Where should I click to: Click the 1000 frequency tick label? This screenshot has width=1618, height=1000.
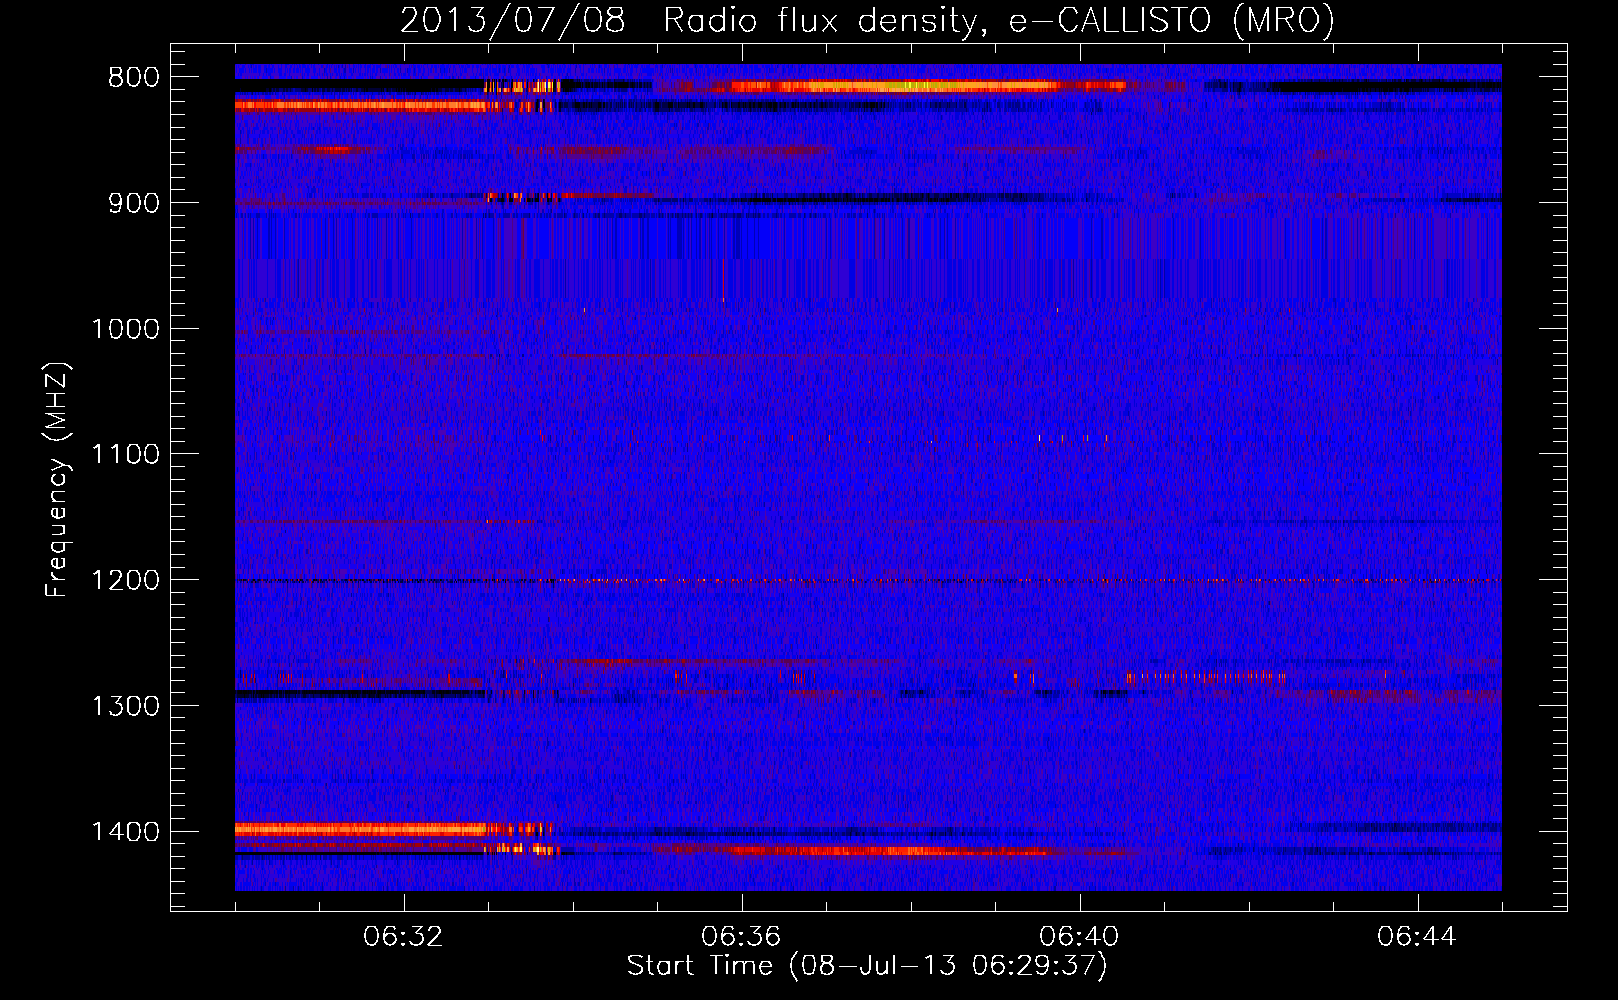pyautogui.click(x=125, y=329)
